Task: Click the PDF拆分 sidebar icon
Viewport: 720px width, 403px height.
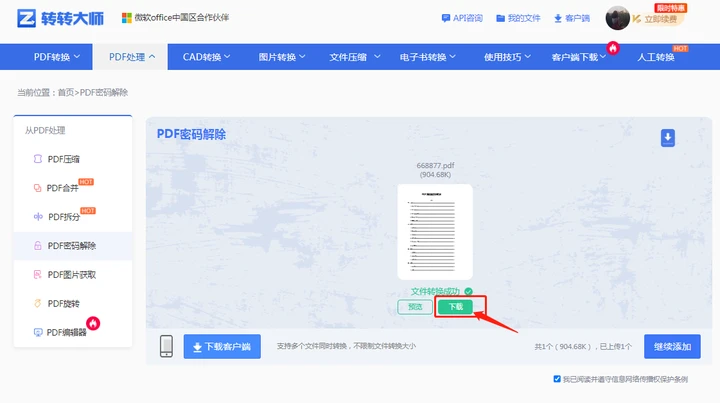Action: pos(38,217)
